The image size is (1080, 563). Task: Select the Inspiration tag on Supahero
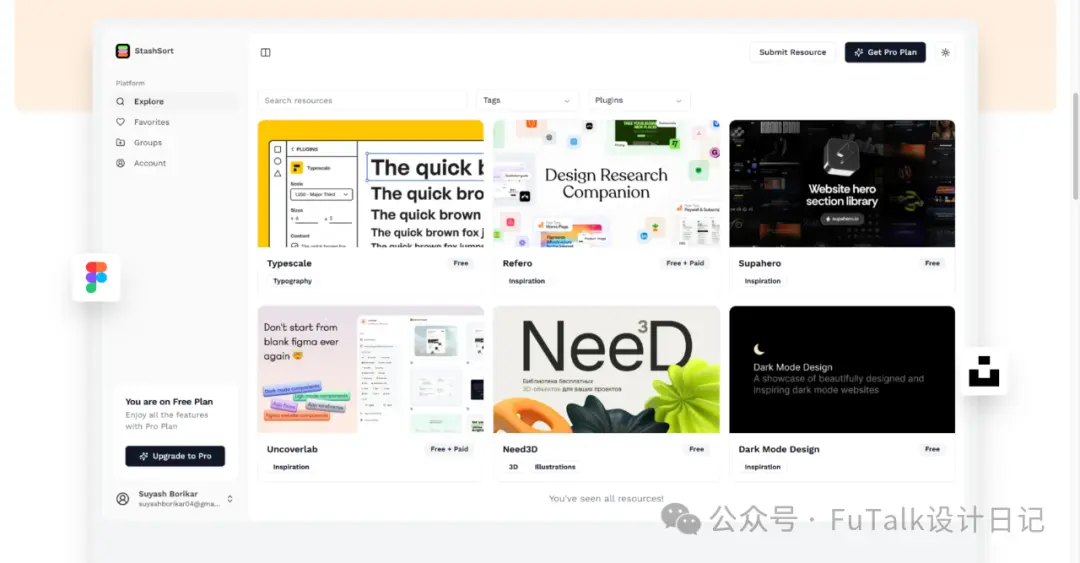(x=762, y=281)
